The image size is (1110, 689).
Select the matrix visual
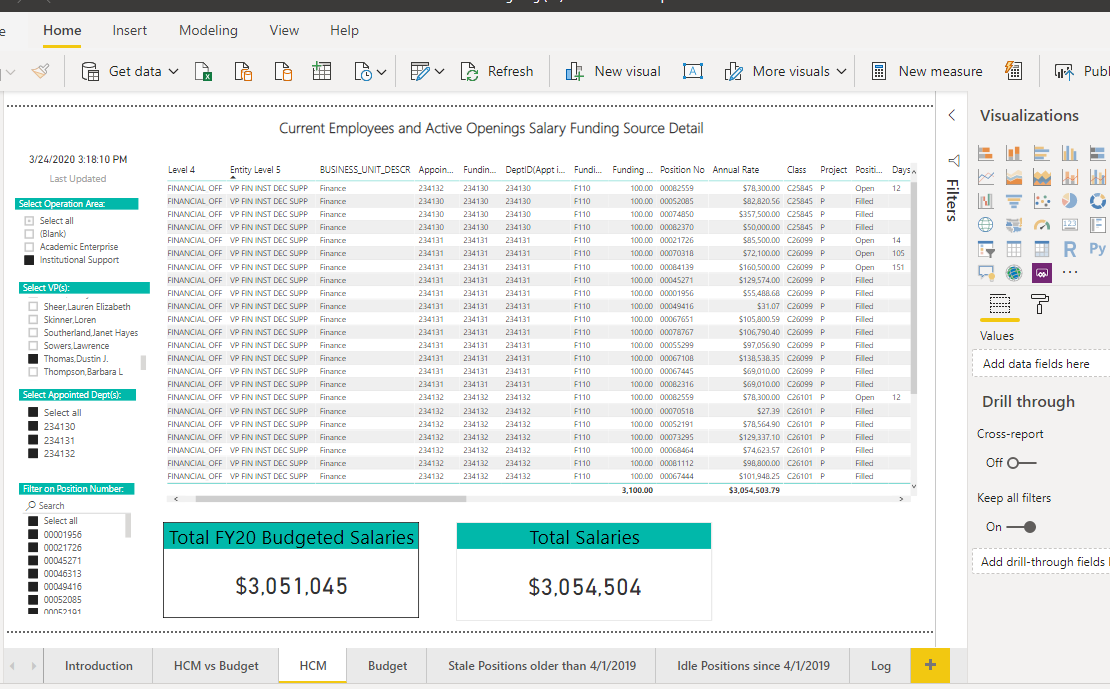1041,249
